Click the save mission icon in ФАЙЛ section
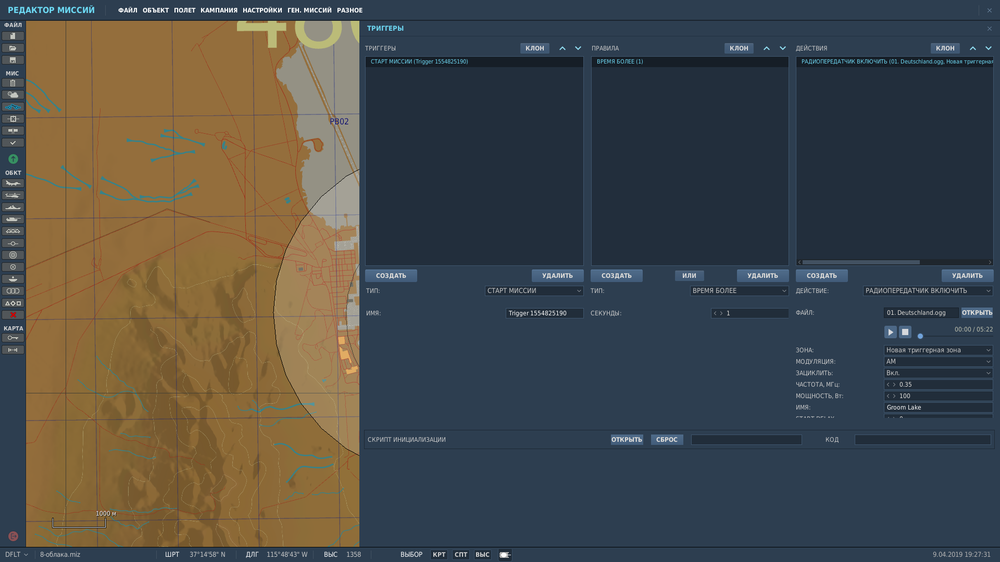This screenshot has height=562, width=1000. [x=13, y=59]
